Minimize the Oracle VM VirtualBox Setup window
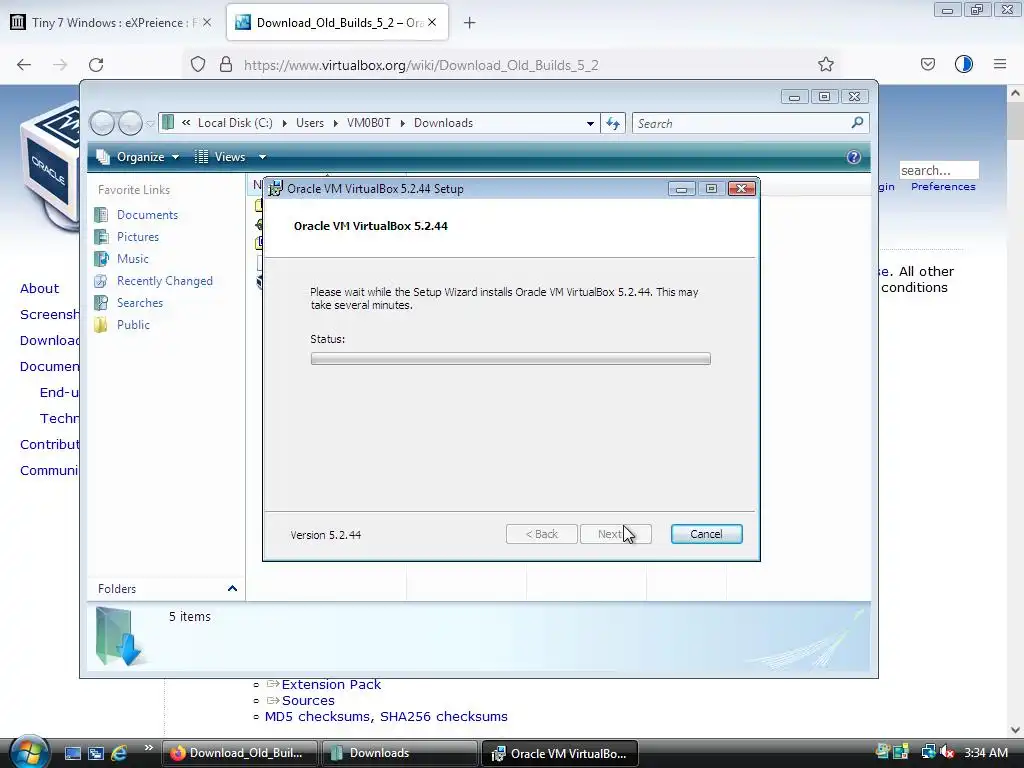 click(681, 189)
